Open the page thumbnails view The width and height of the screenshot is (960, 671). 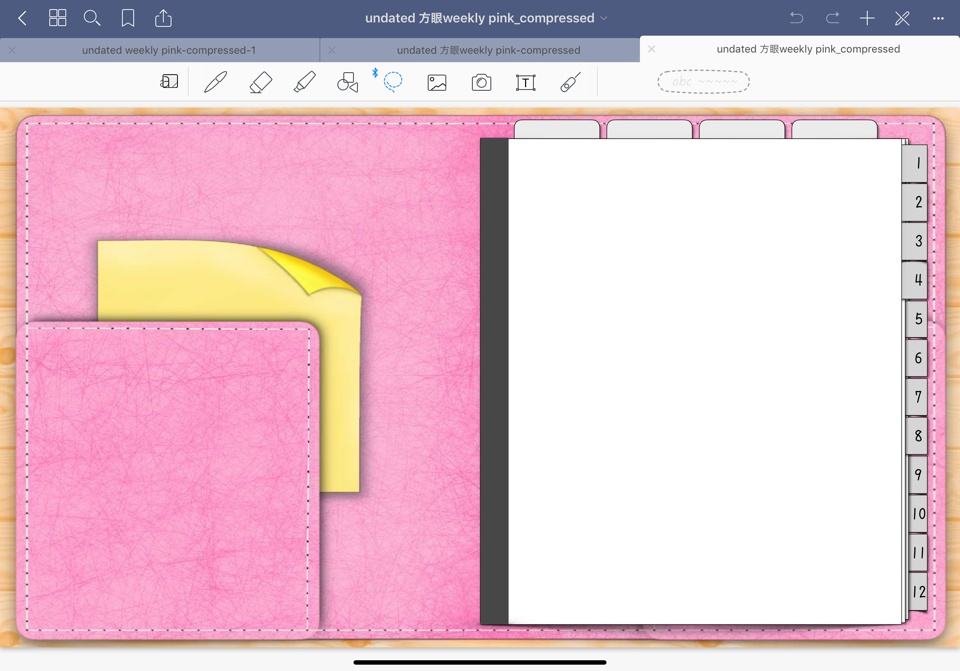coord(57,17)
